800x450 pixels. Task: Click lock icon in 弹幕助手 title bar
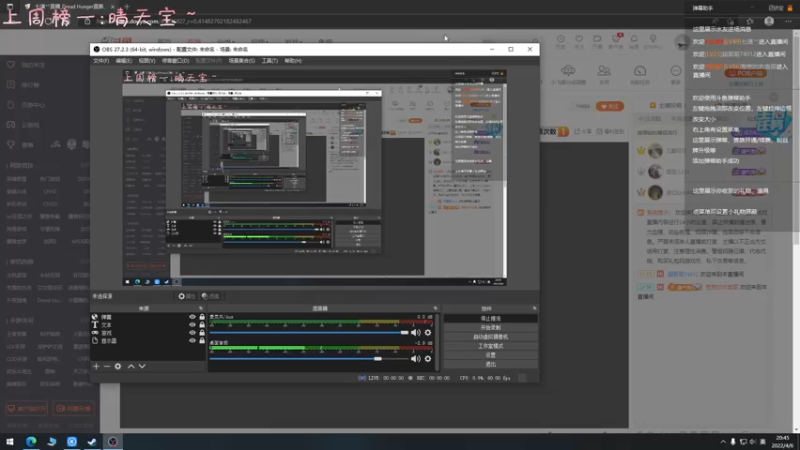point(790,8)
